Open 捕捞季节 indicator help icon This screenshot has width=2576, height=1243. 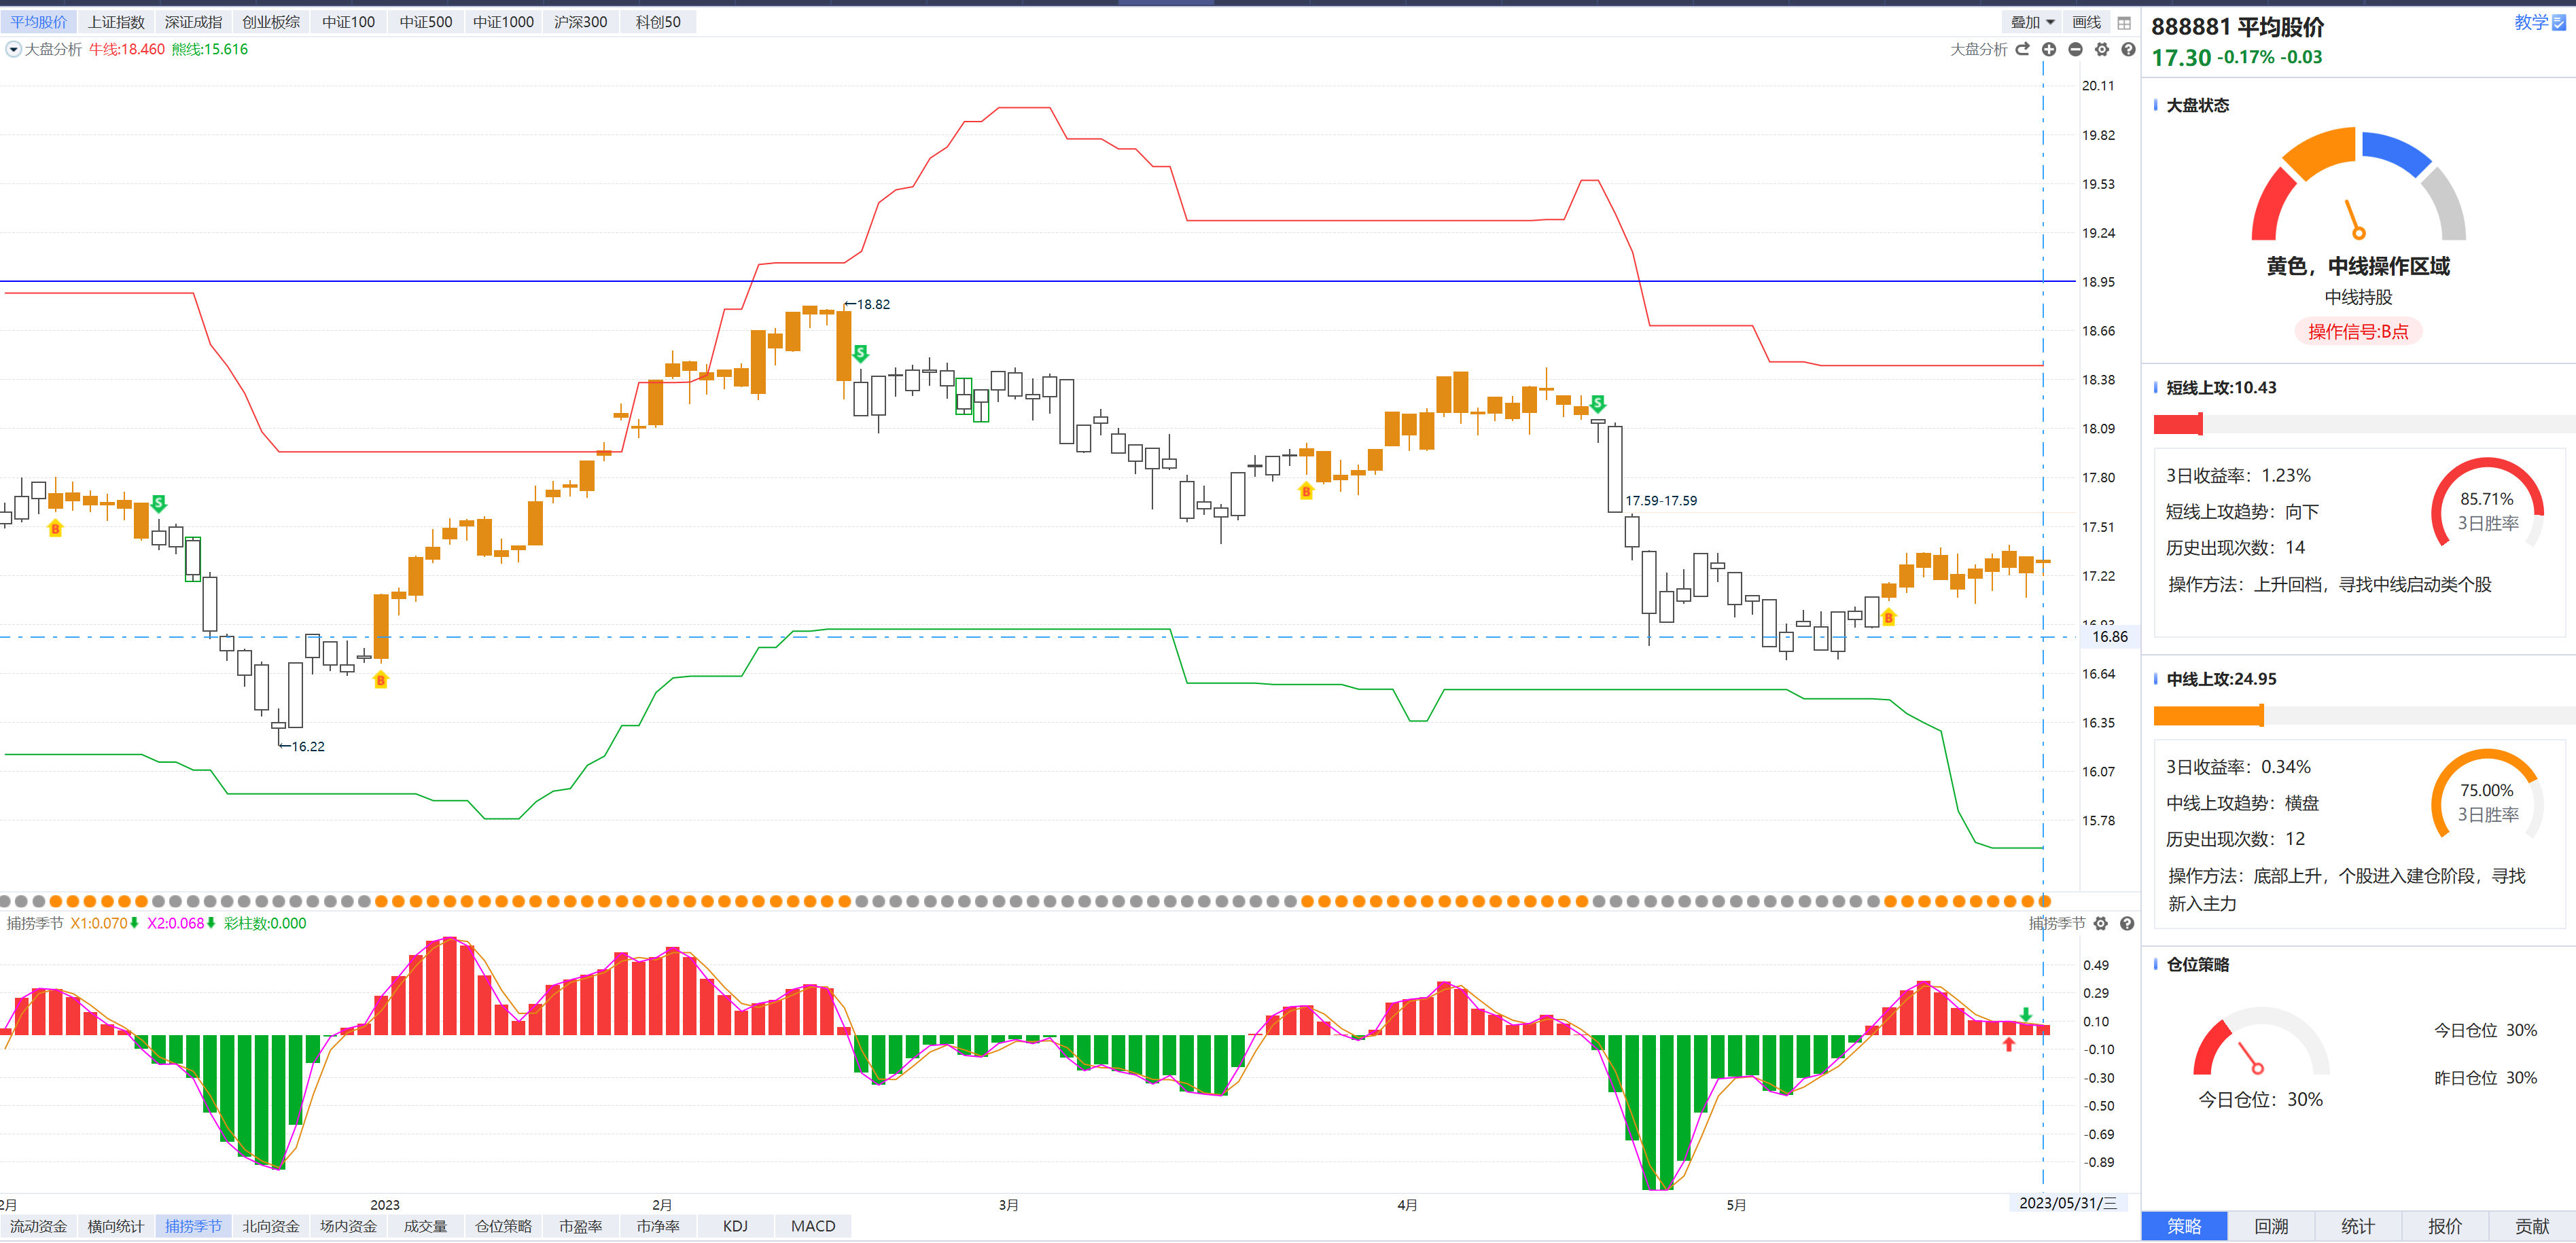coord(2127,923)
